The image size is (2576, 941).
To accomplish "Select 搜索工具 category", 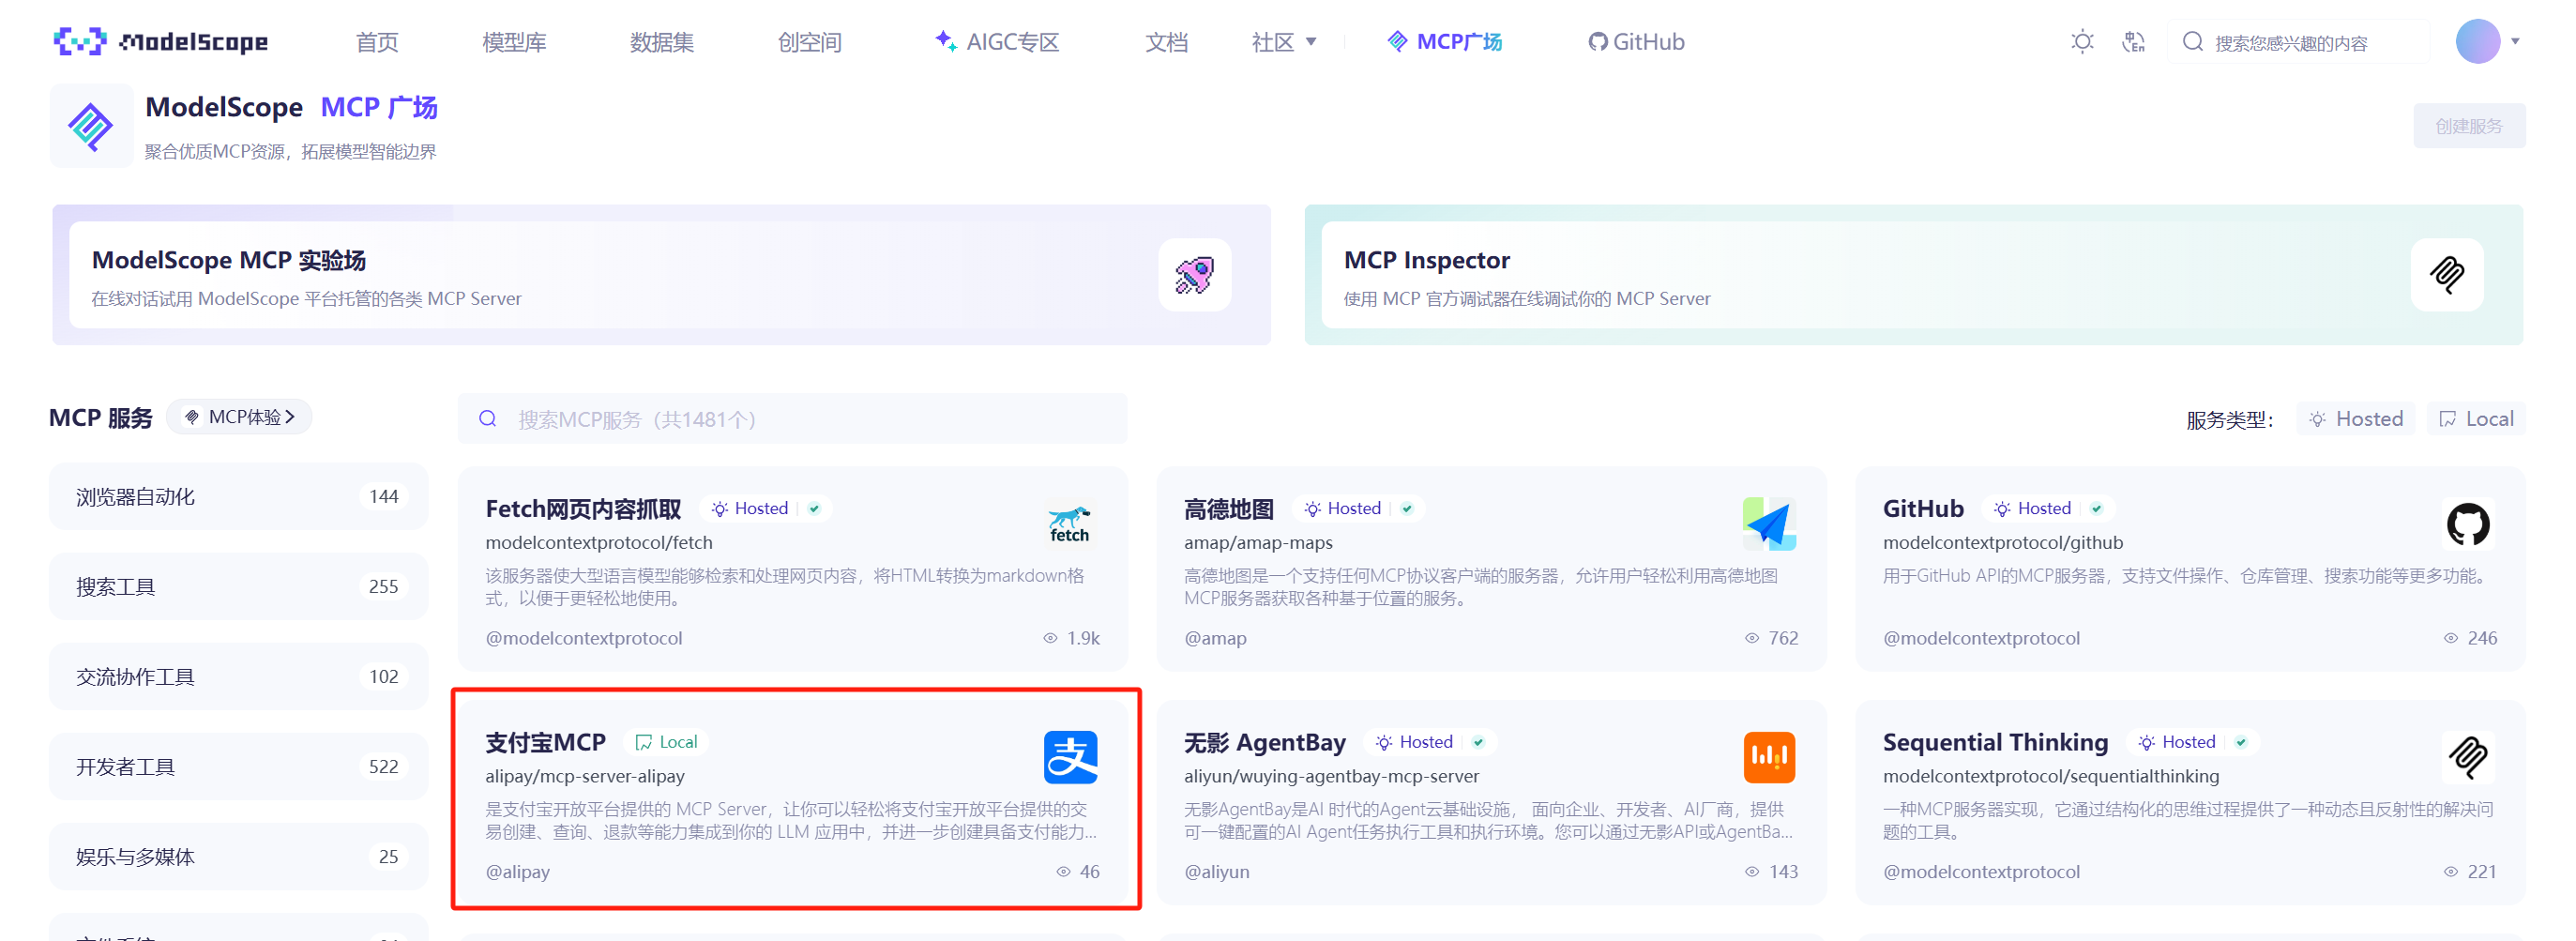I will (238, 587).
